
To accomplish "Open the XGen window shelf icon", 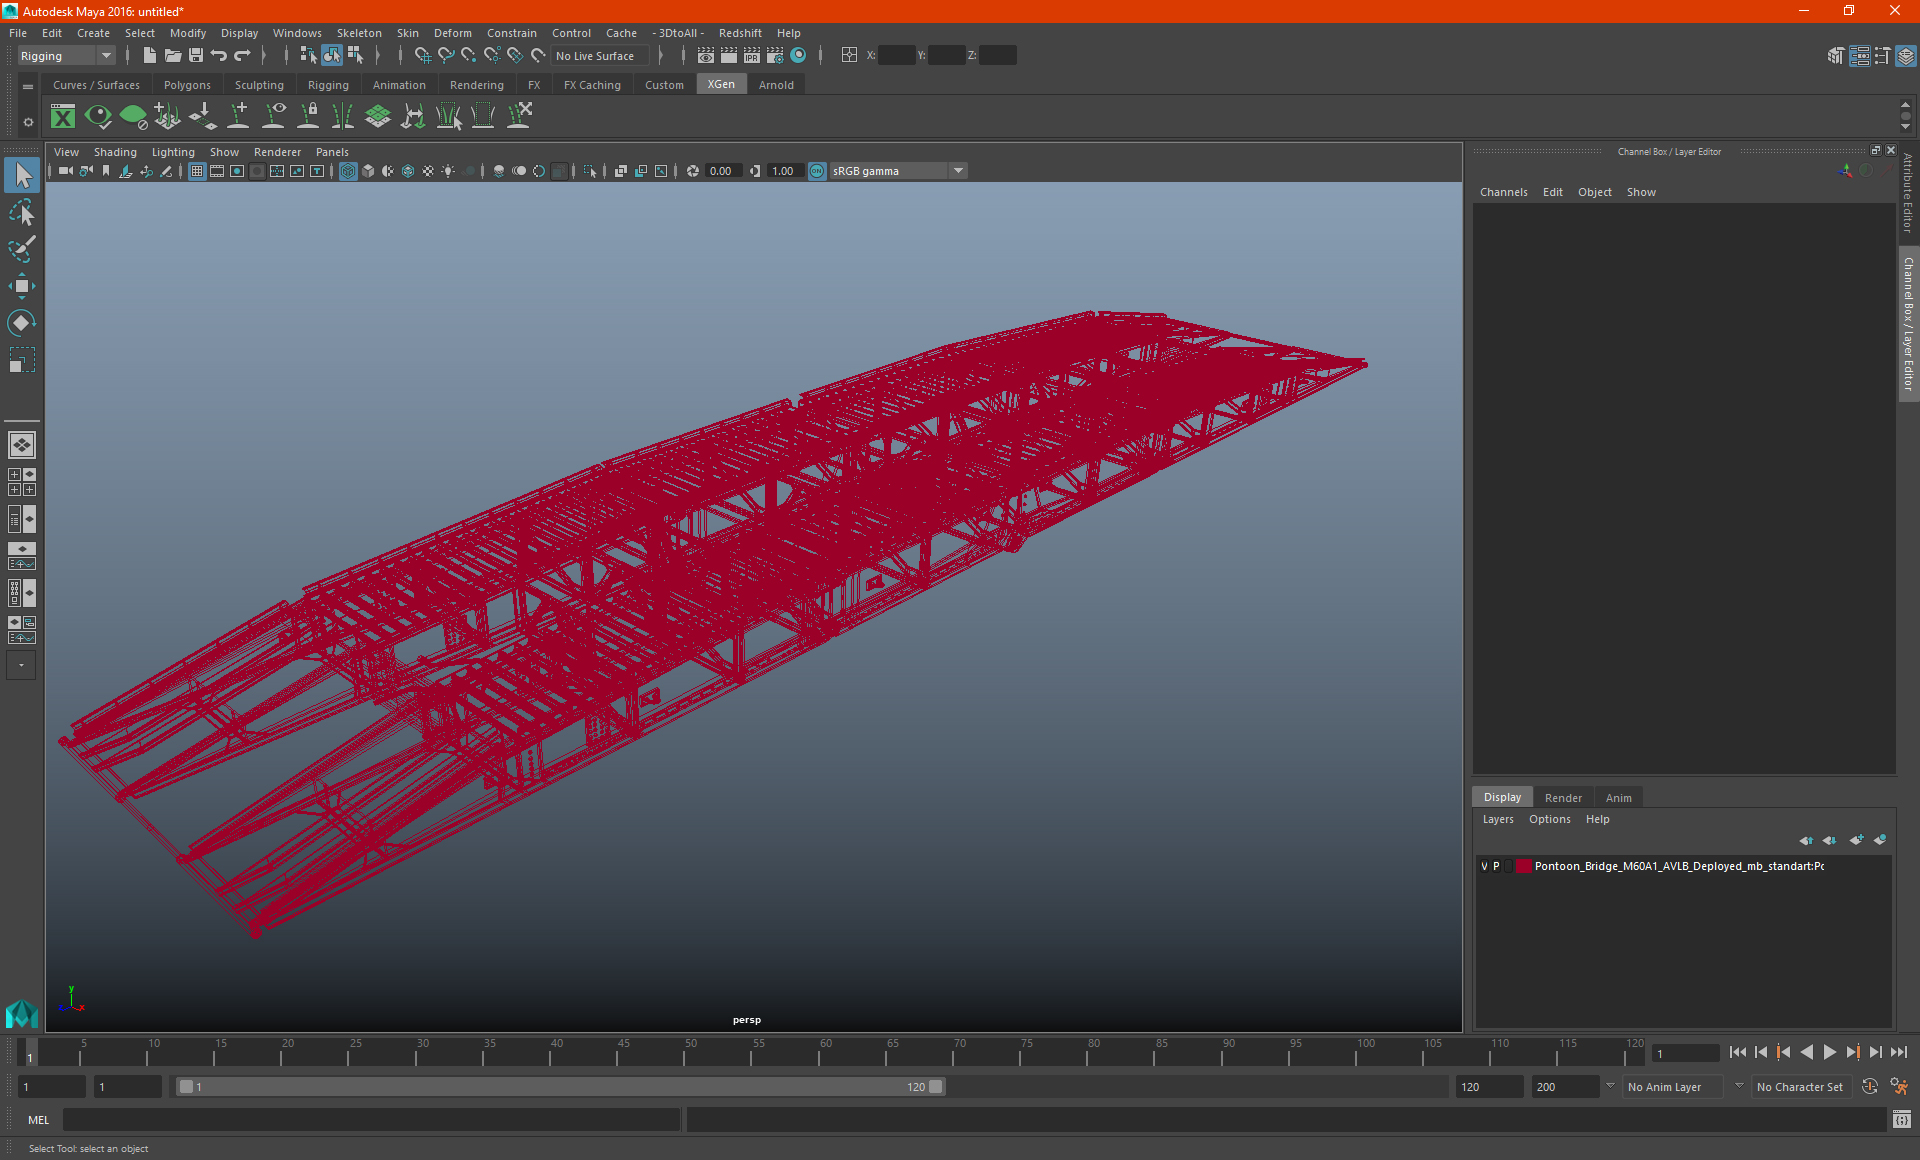I will coord(63,117).
